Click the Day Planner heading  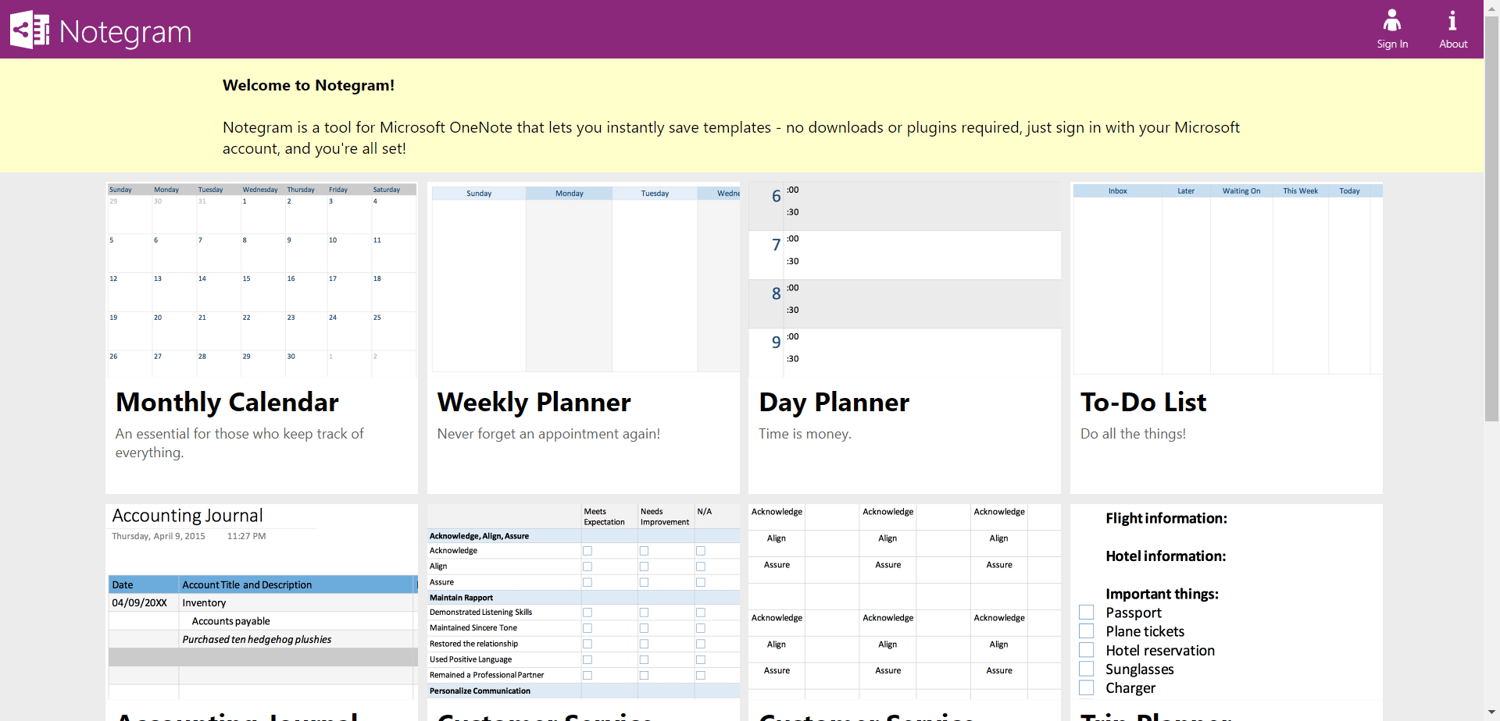(834, 402)
